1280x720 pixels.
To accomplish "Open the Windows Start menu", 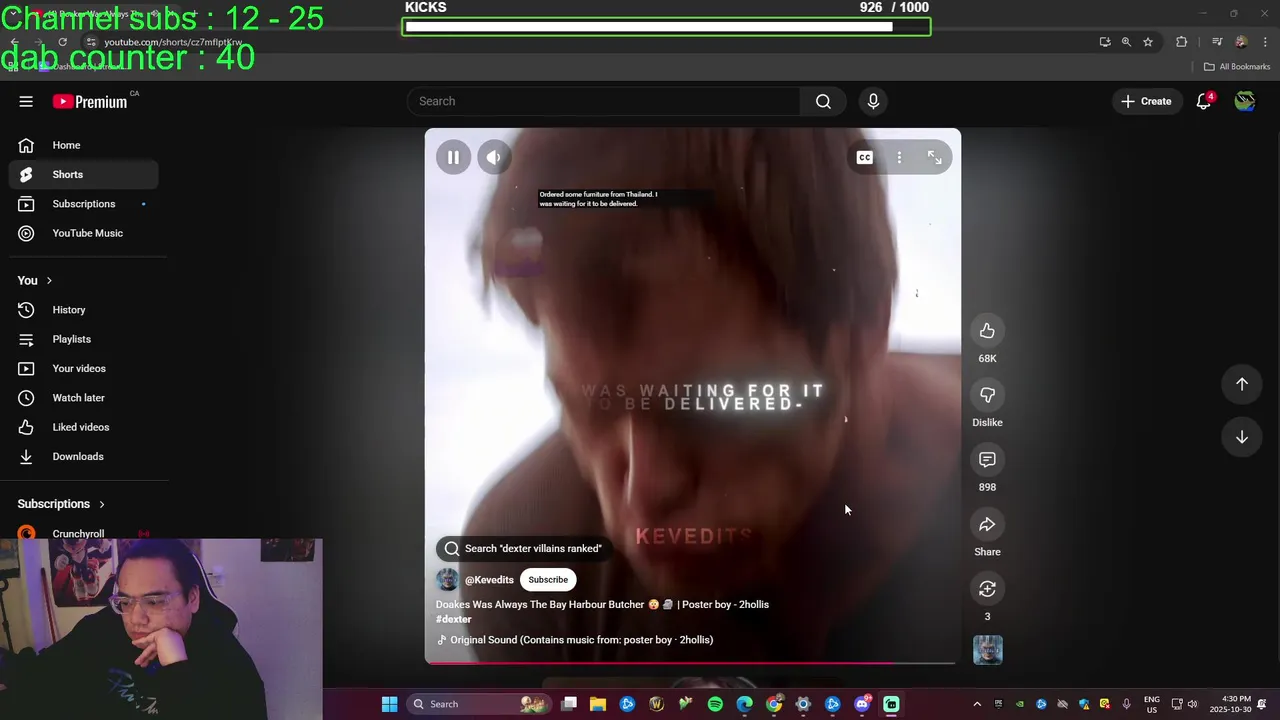I will tap(389, 704).
